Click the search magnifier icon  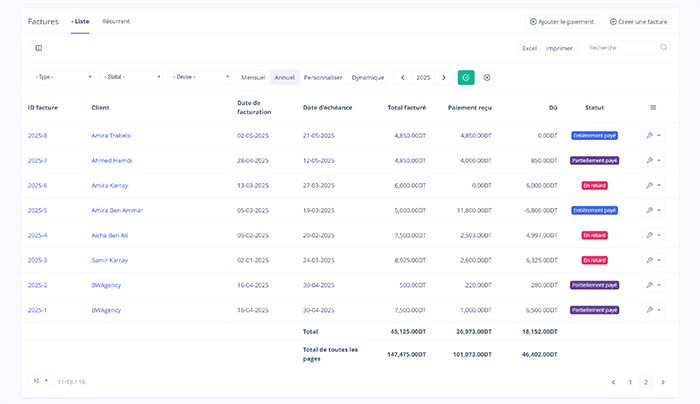[x=663, y=47]
